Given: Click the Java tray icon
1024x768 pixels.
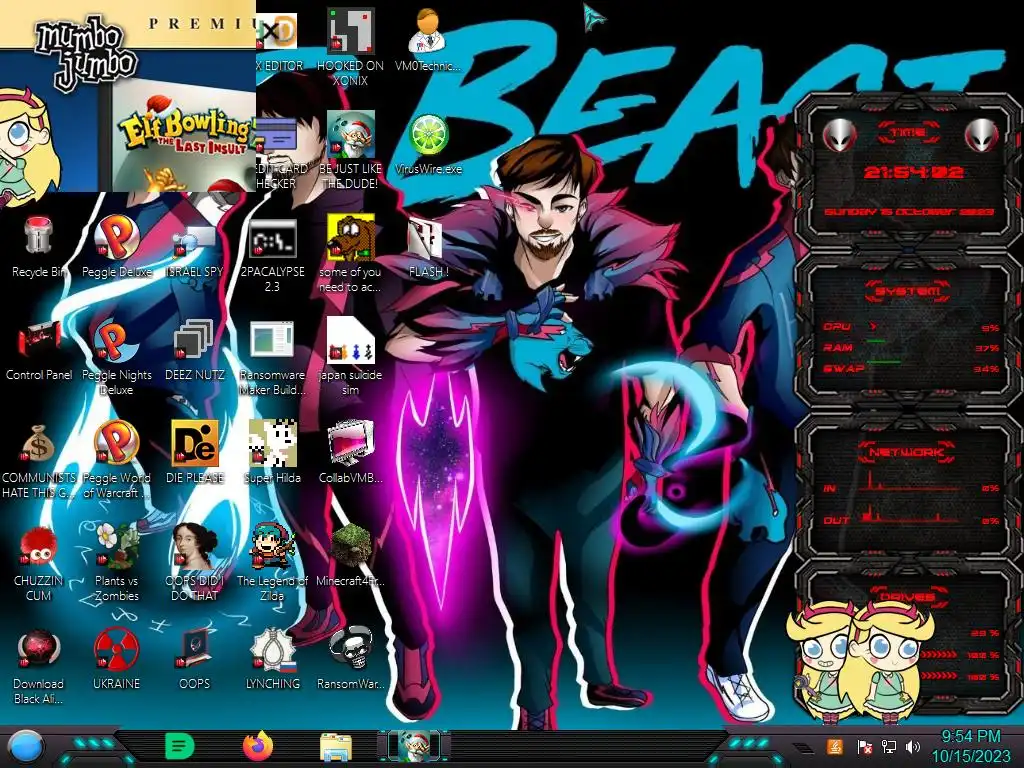Looking at the screenshot, I should coord(834,746).
